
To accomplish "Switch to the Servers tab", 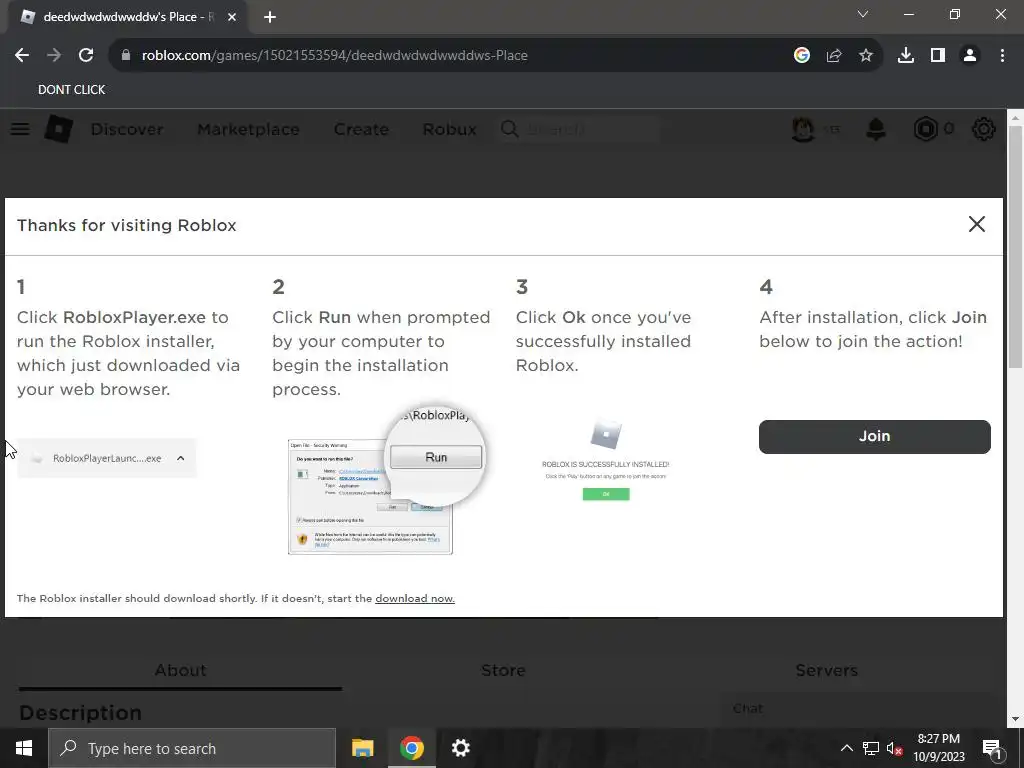I will coord(826,671).
